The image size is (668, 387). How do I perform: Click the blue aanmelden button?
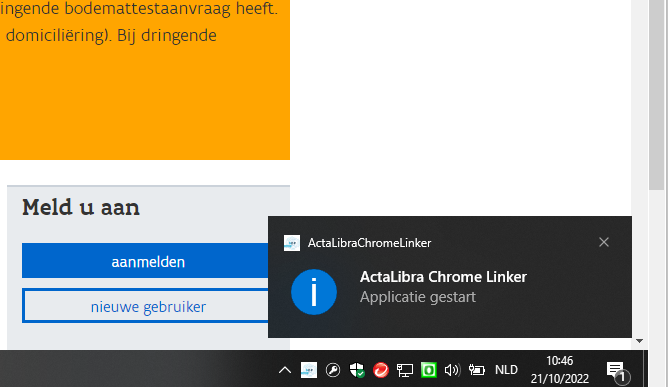coord(145,261)
